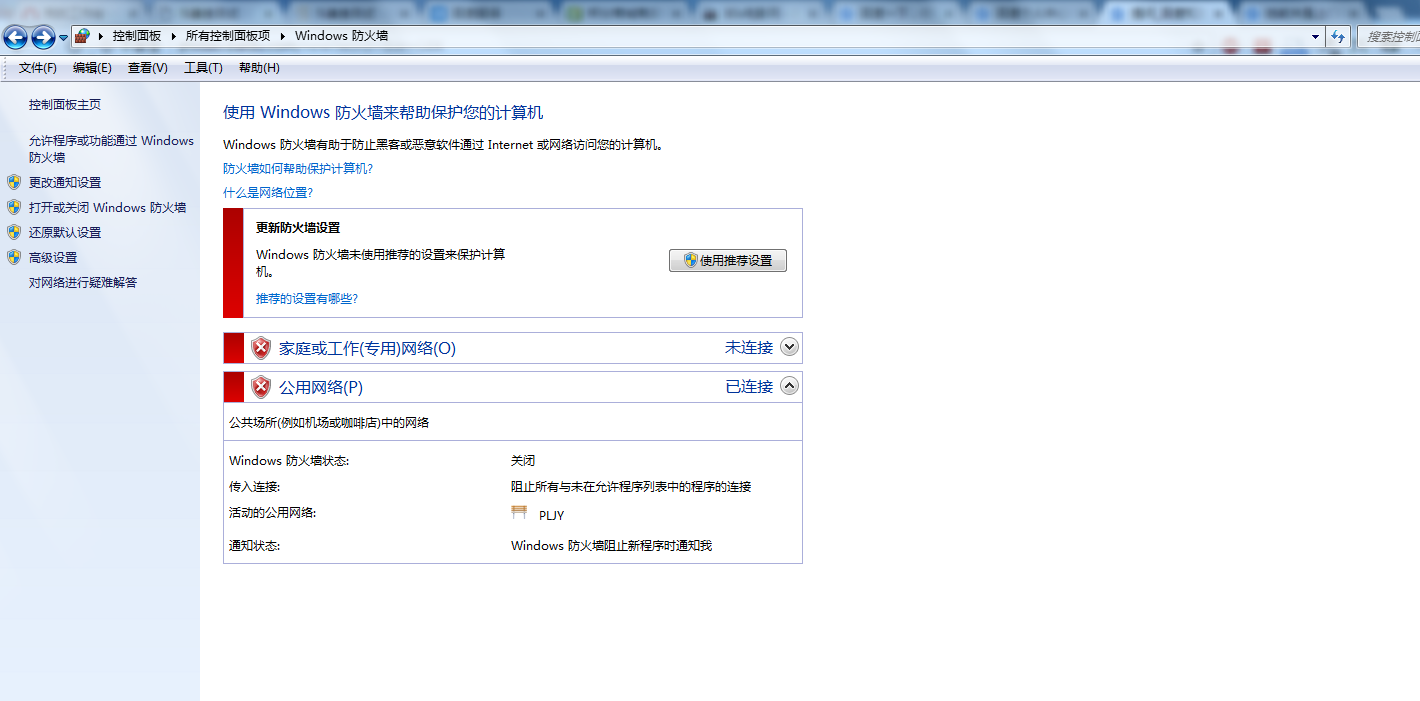
Task: Focus the Control Panel search box
Action: (x=1388, y=37)
